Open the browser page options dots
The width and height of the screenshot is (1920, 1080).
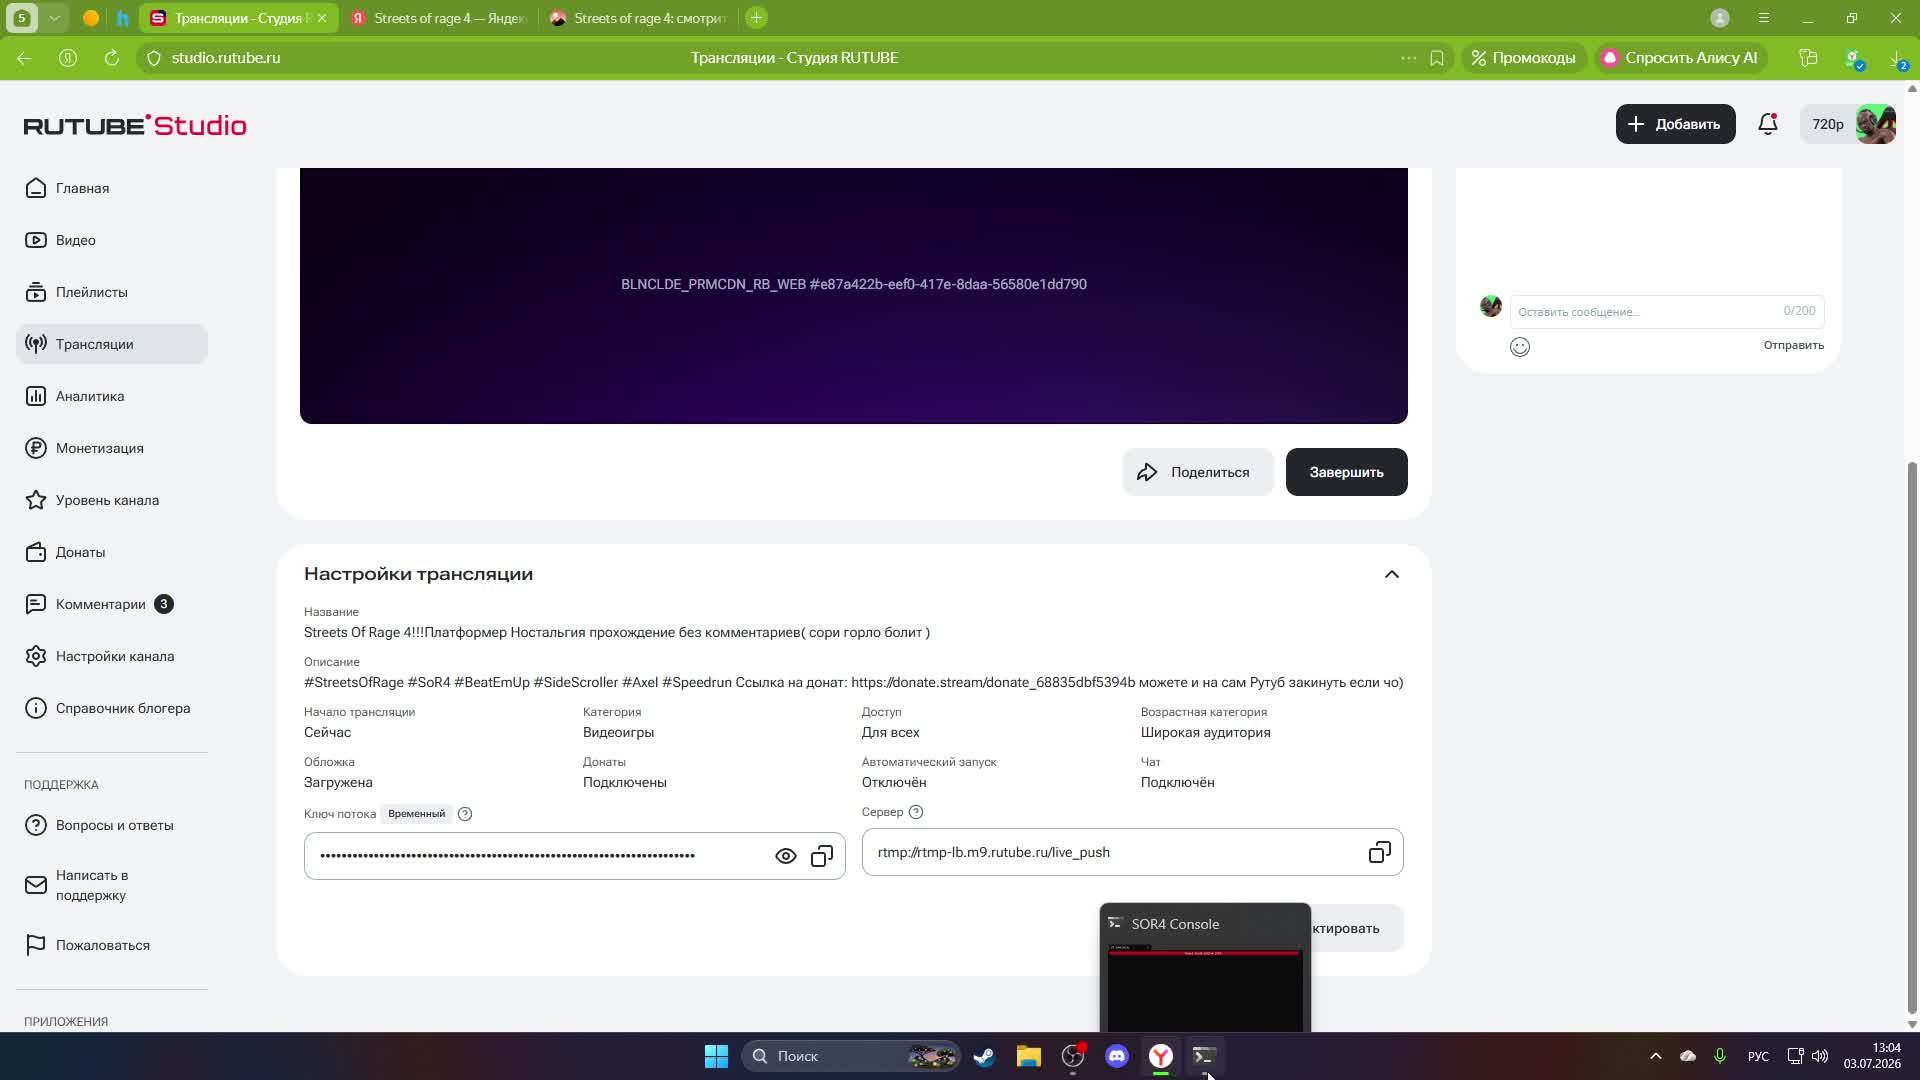pos(1408,58)
